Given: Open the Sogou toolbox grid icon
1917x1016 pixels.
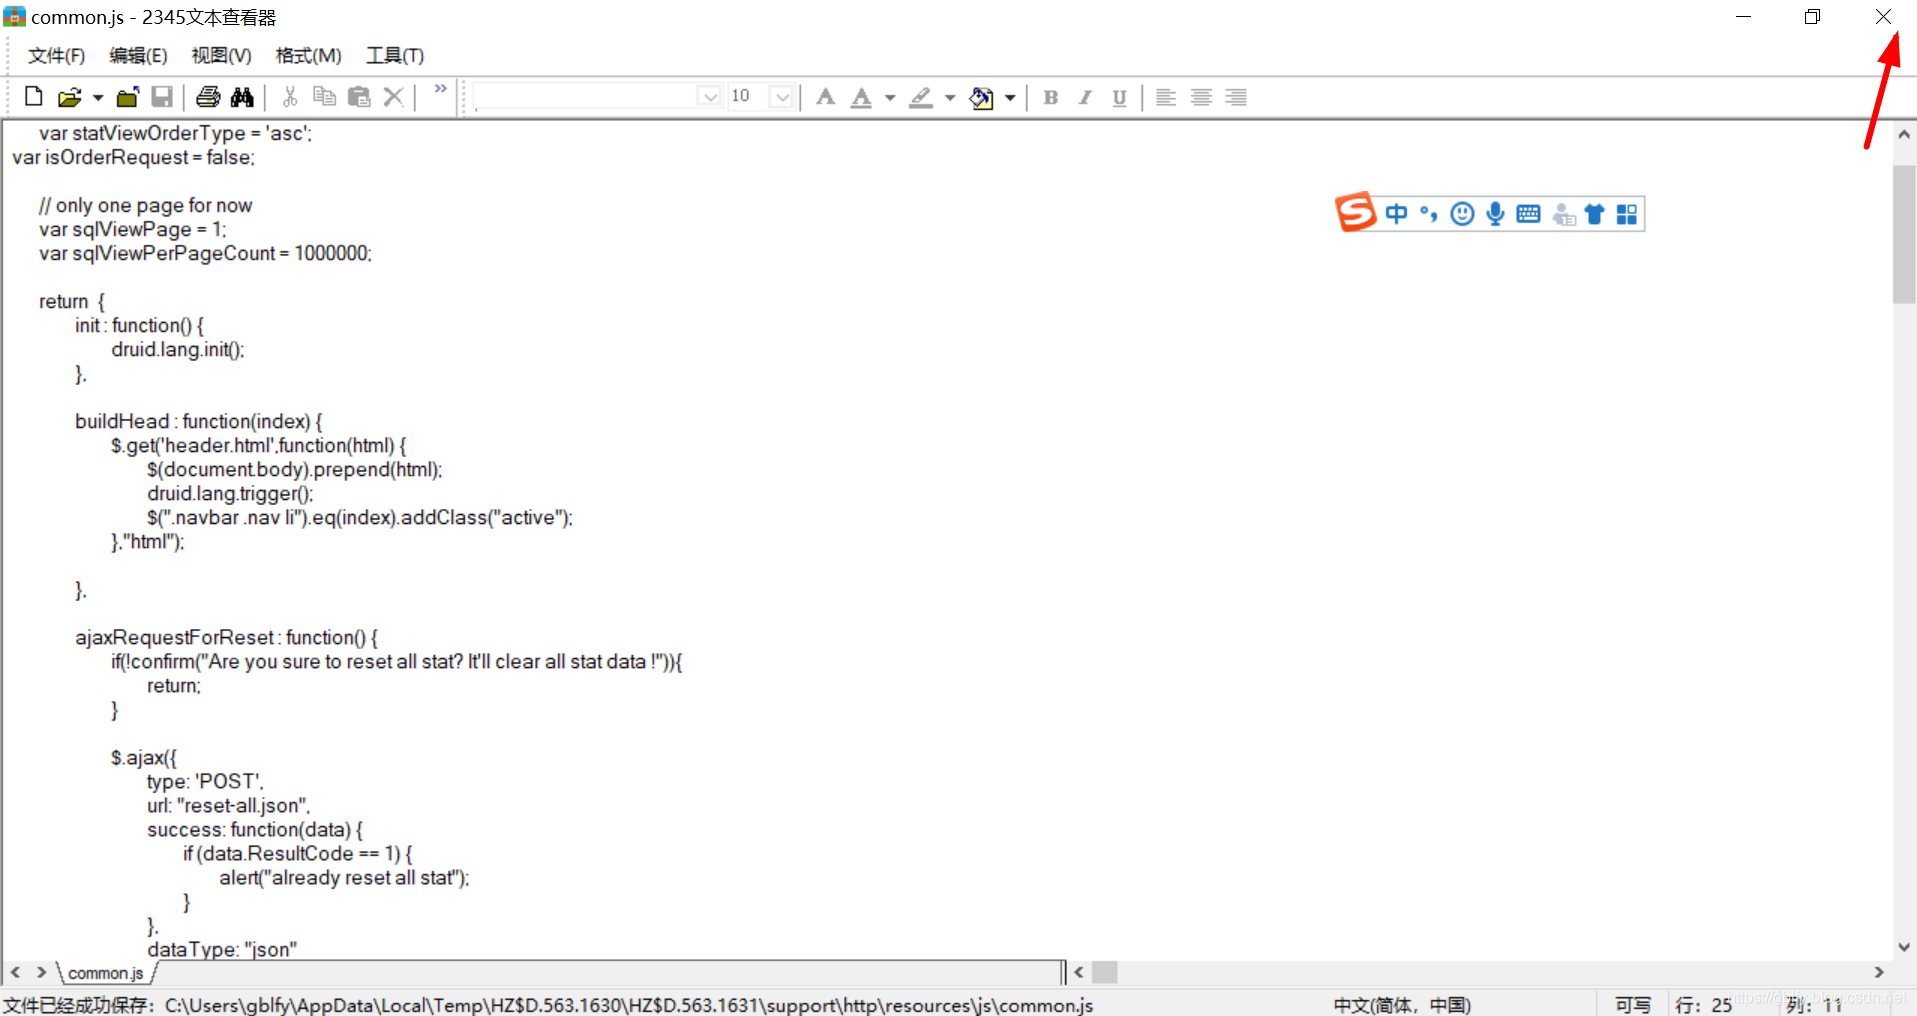Looking at the screenshot, I should click(1627, 214).
